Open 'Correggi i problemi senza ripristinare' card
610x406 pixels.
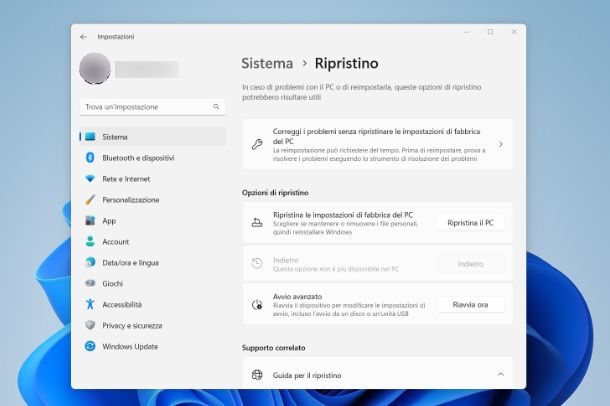[x=378, y=144]
